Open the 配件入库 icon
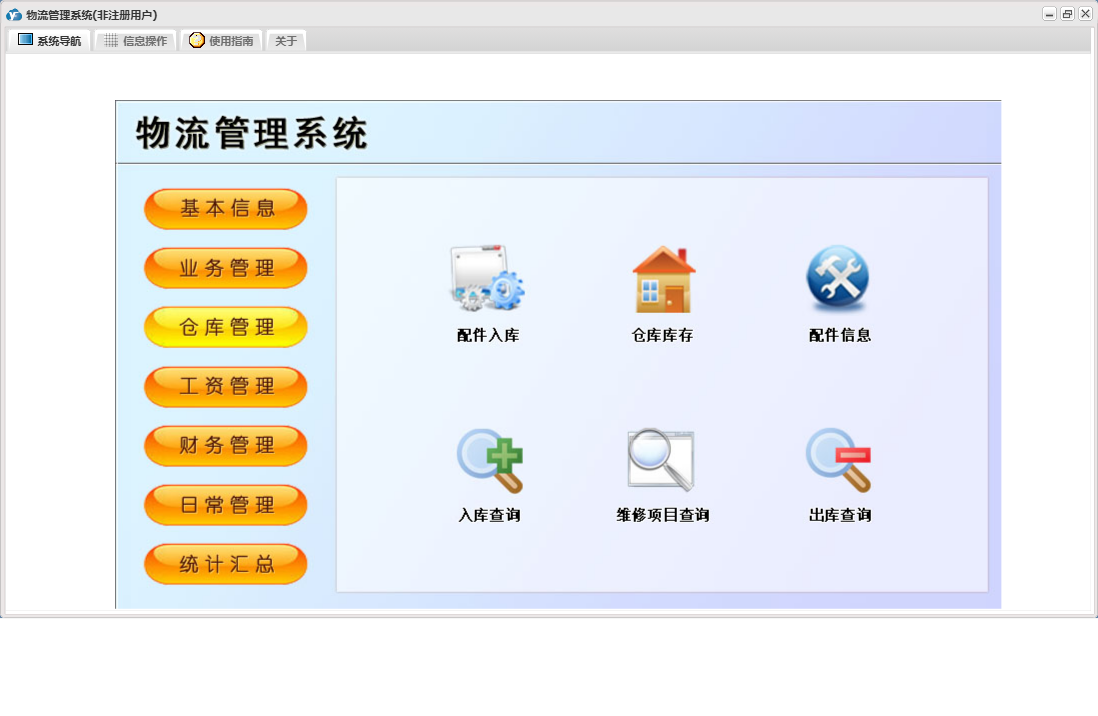This screenshot has width=1098, height=716. pos(487,278)
